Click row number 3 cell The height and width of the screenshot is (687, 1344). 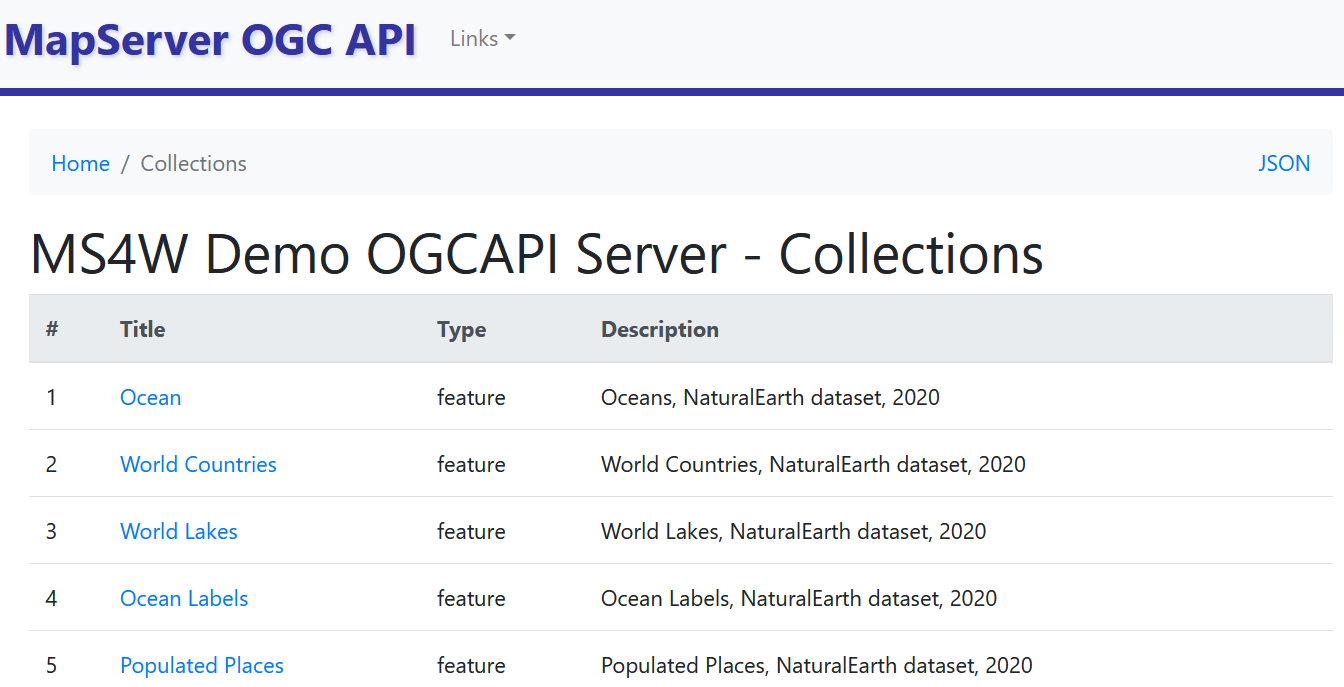pyautogui.click(x=52, y=532)
